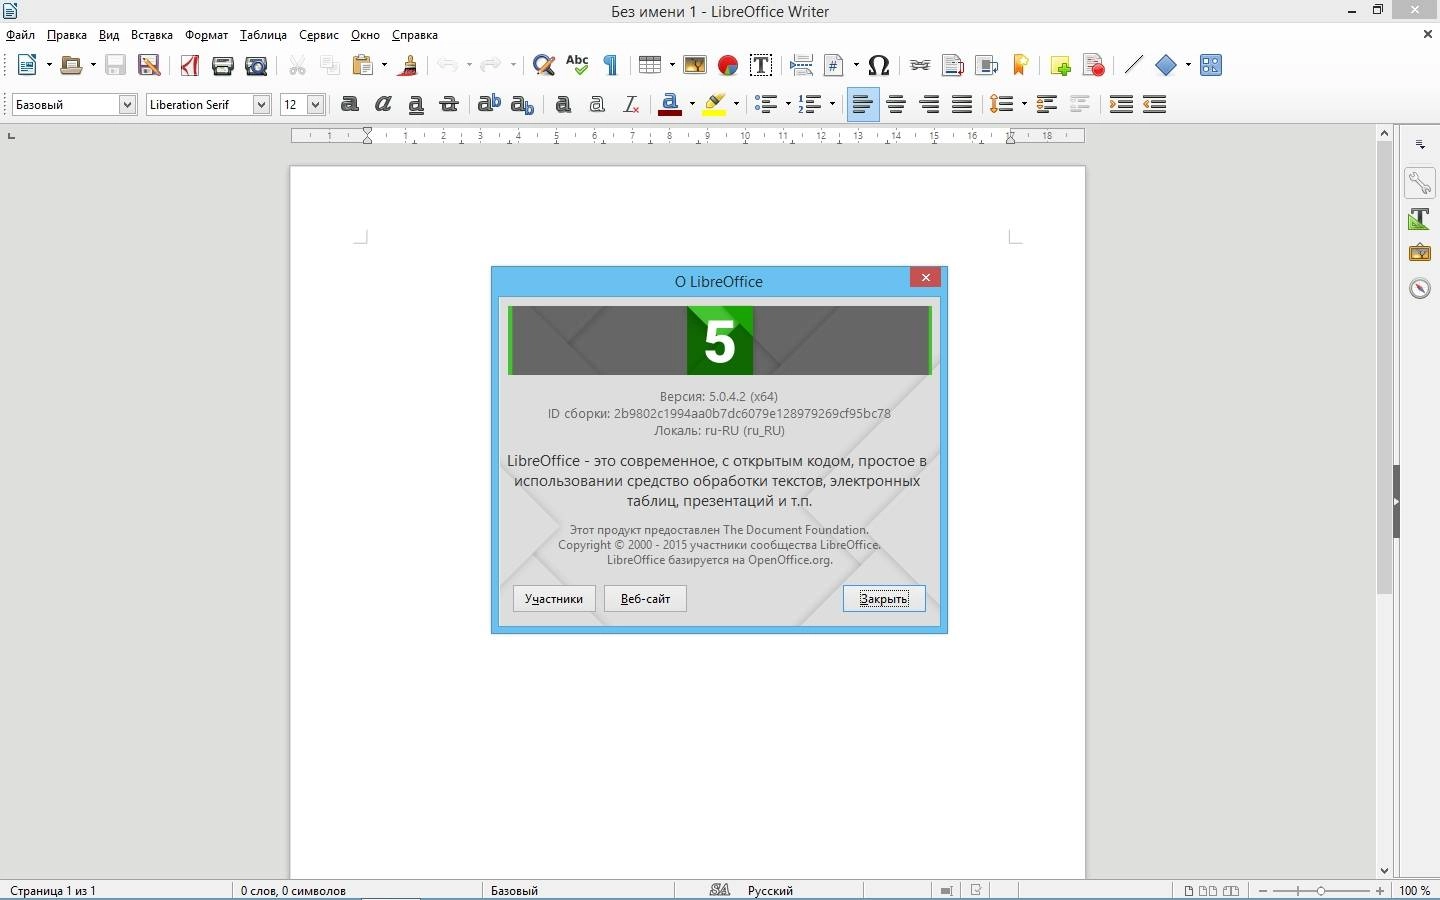This screenshot has width=1440, height=900.
Task: Toggle Bold formatting
Action: click(x=350, y=104)
